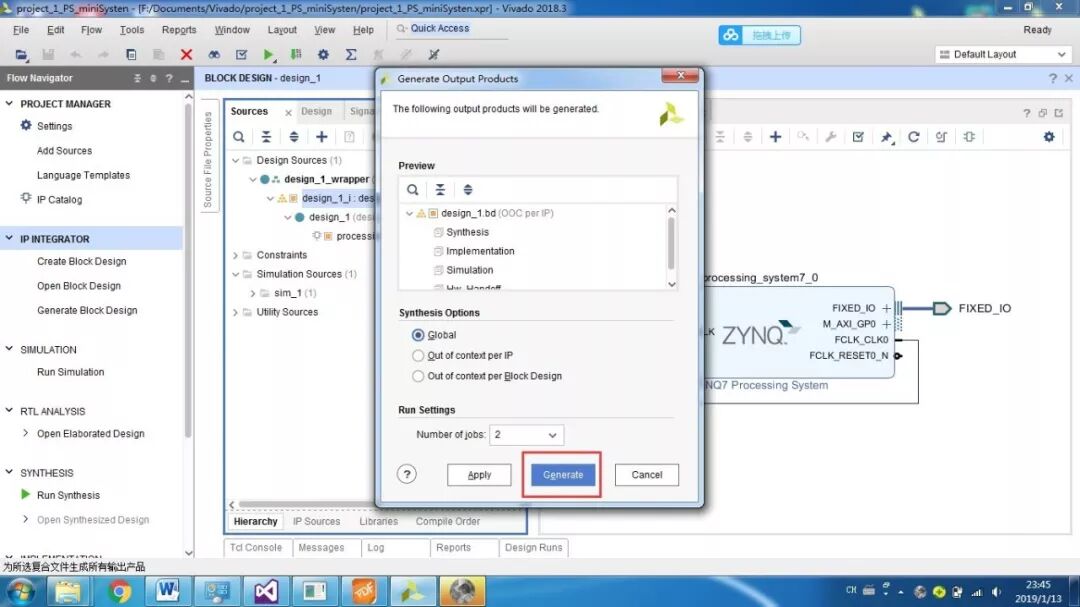Open IP Catalog
1080x607 pixels.
click(x=59, y=200)
